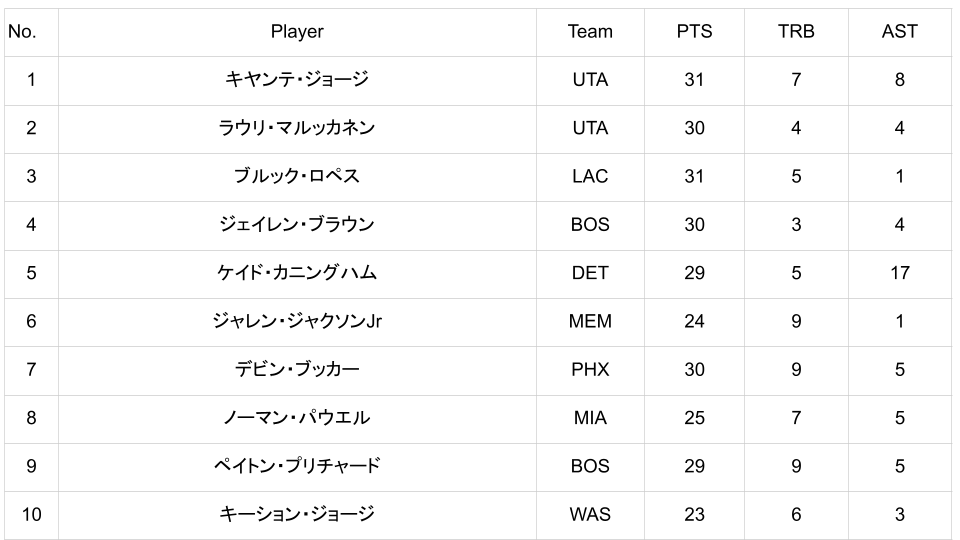Select the キーション・ジョージ player cell
Image resolution: width=960 pixels, height=540 pixels.
point(297,514)
